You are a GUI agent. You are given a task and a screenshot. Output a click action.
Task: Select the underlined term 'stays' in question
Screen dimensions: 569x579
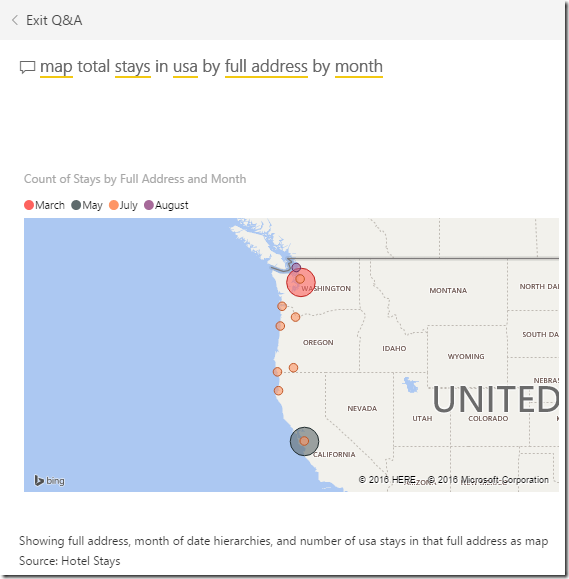tap(133, 67)
